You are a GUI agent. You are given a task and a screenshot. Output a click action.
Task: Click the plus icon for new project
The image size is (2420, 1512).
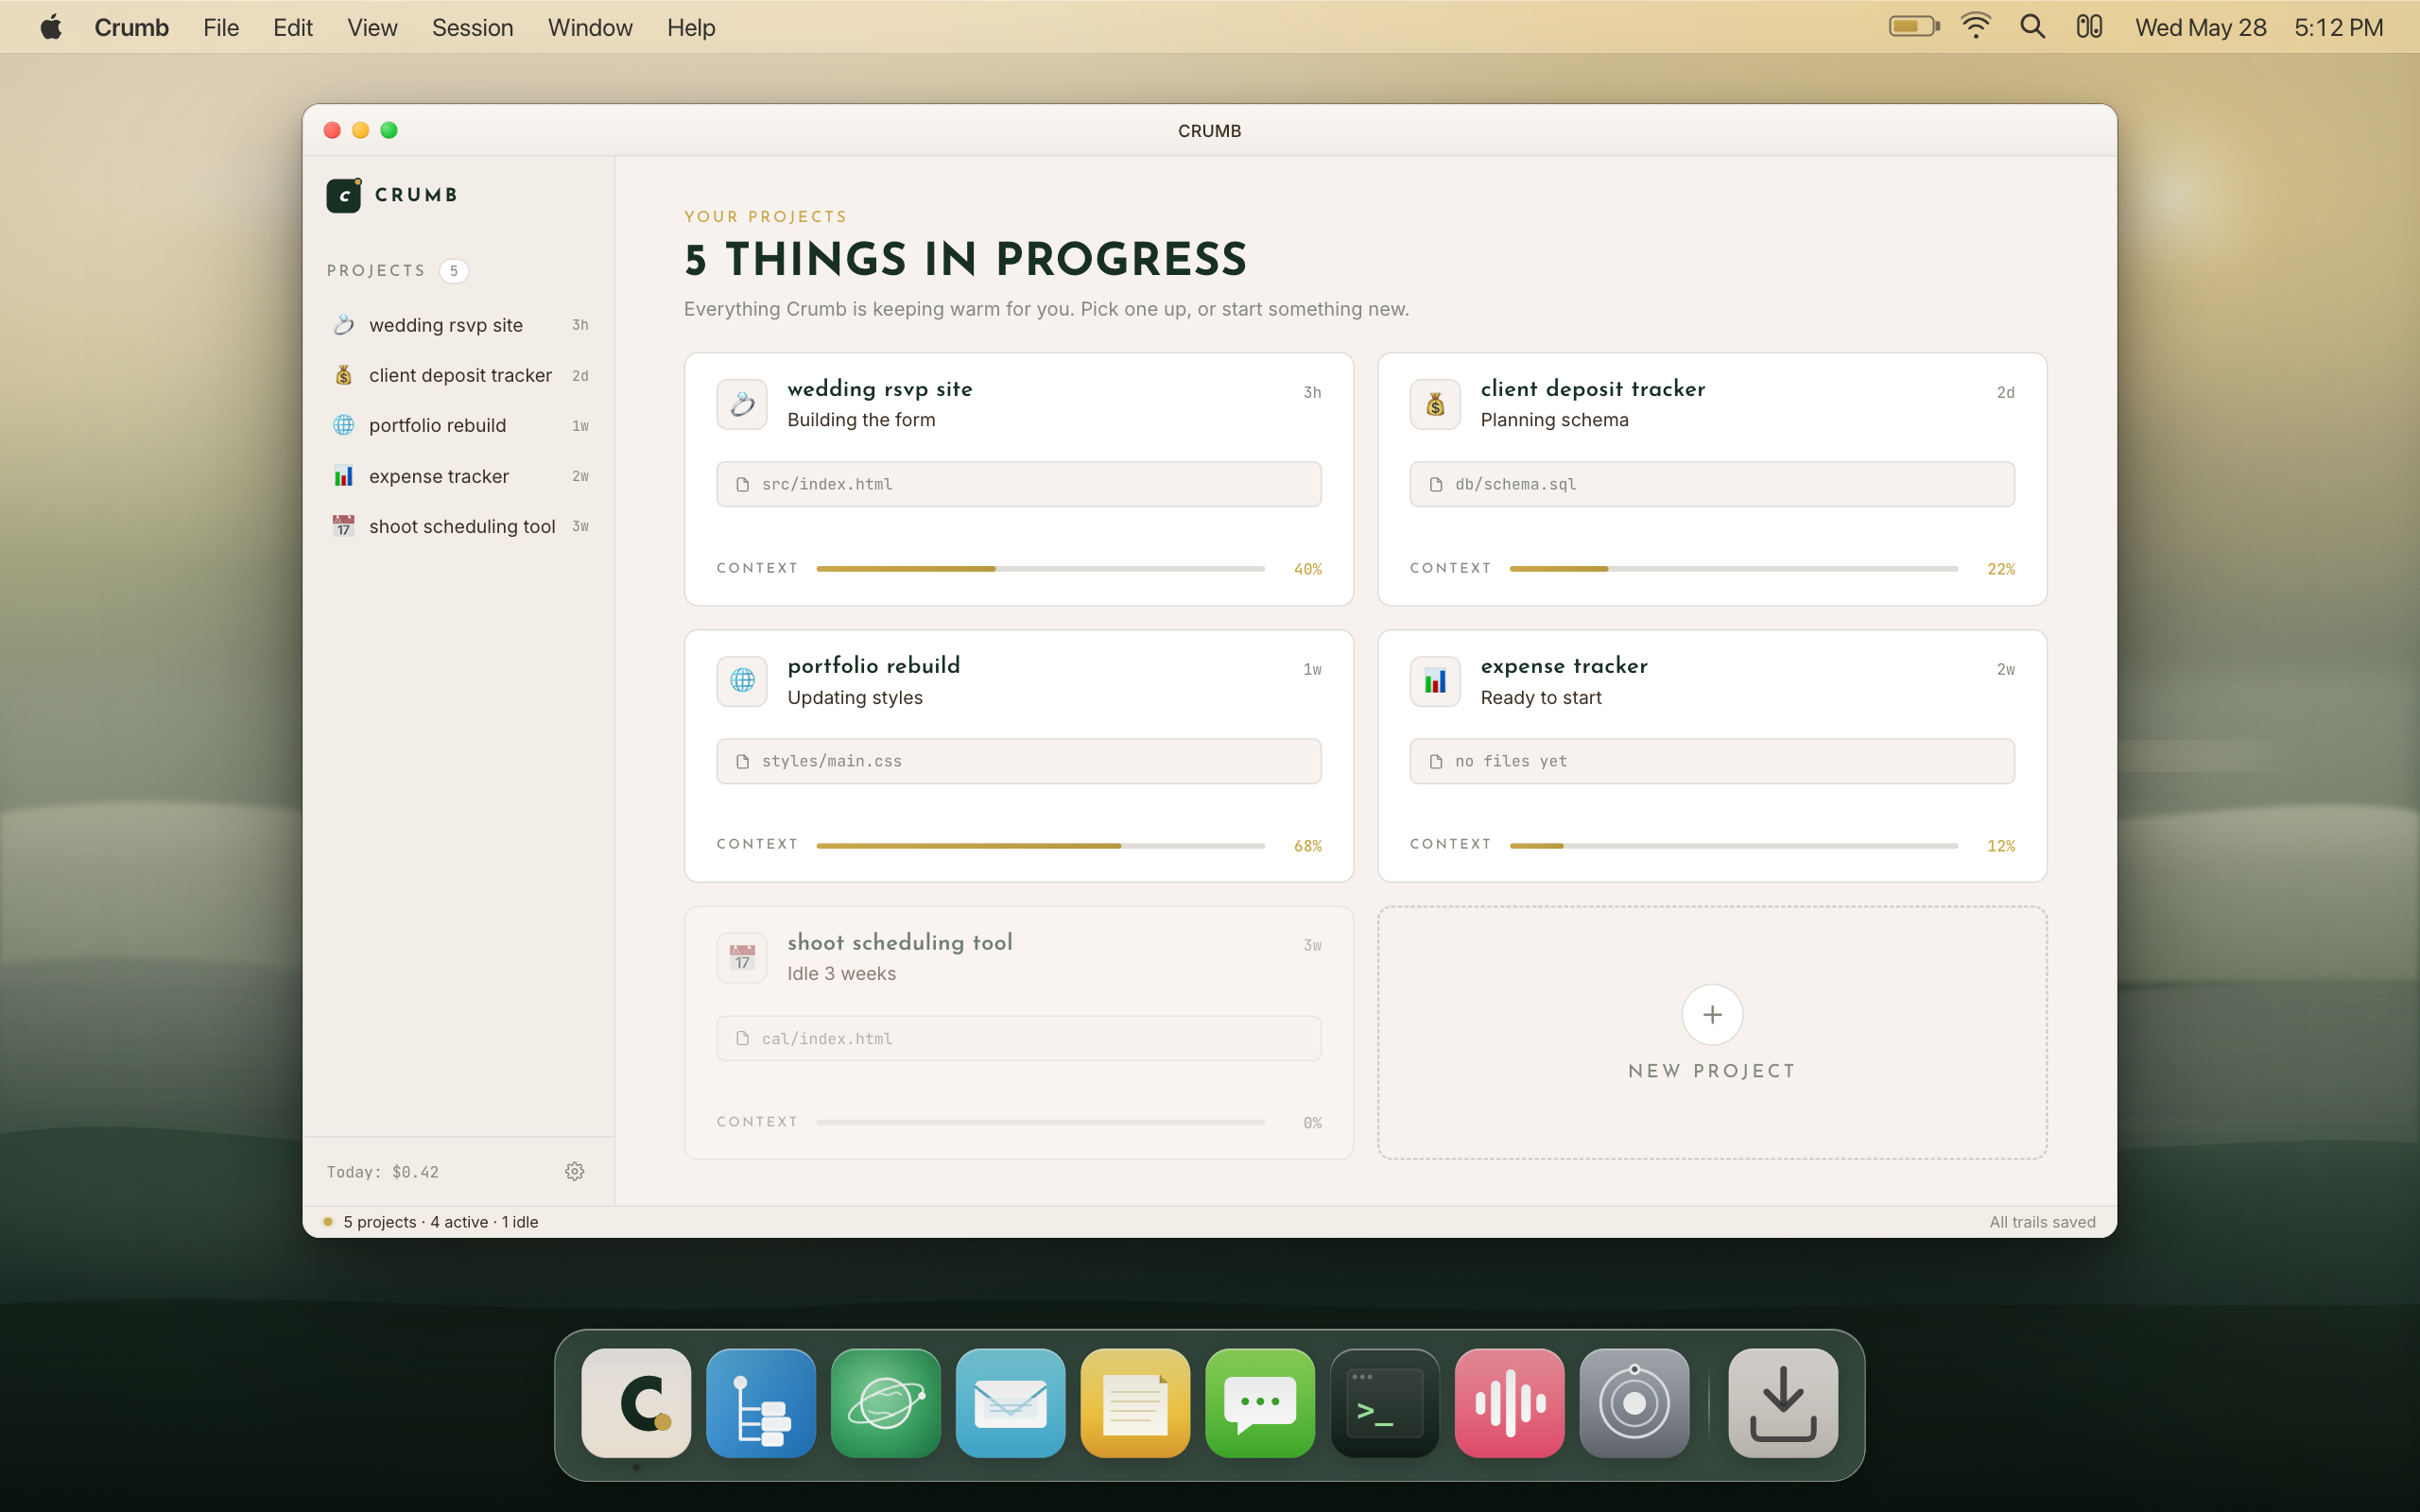(1712, 1014)
